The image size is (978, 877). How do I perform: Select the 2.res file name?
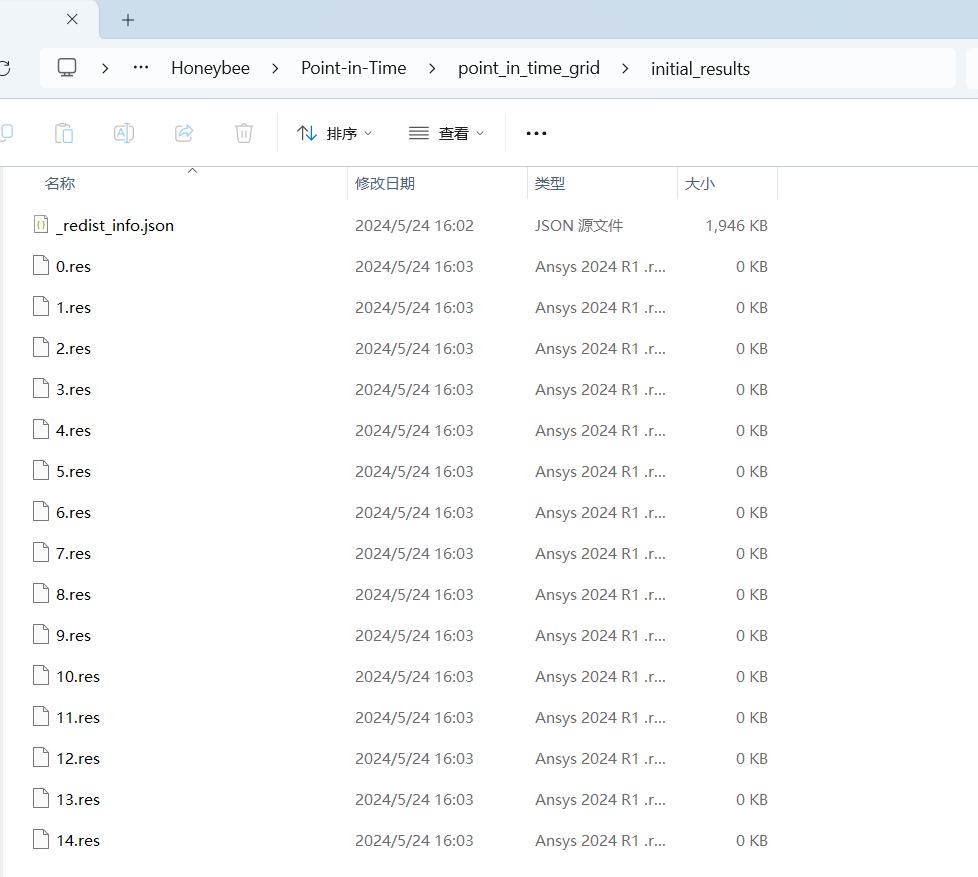[x=73, y=348]
